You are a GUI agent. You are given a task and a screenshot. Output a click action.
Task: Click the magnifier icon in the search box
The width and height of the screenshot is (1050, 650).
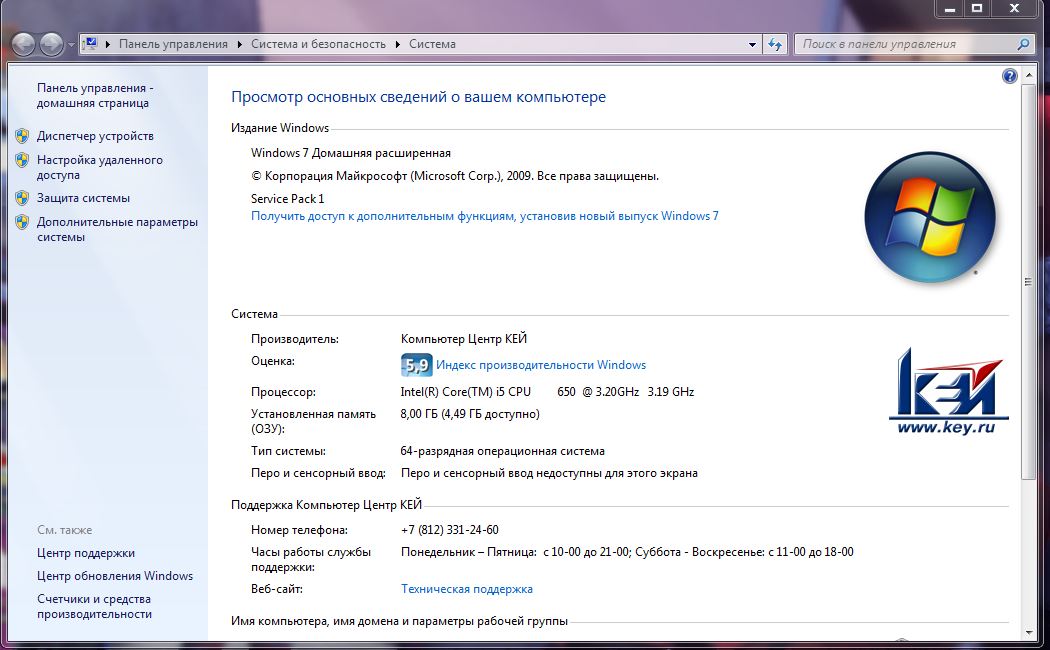[x=1023, y=44]
